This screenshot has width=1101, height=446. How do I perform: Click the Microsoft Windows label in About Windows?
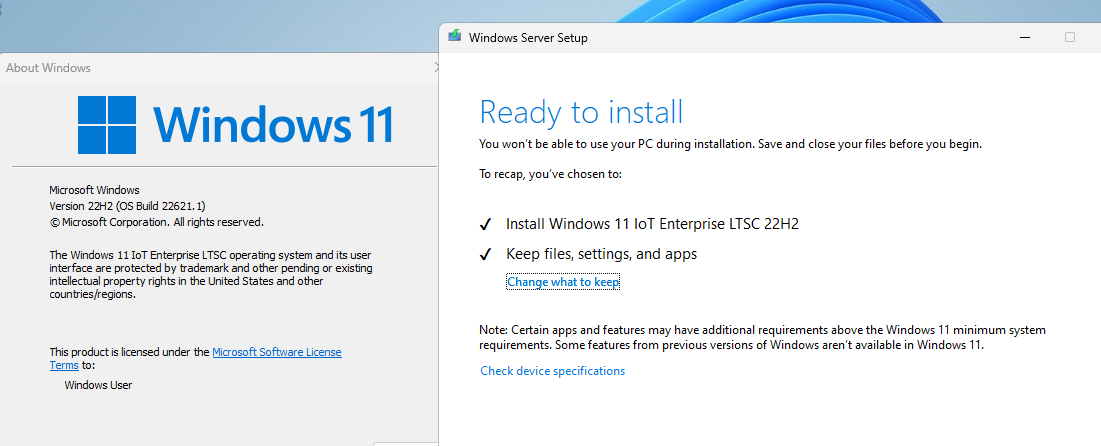[x=95, y=190]
